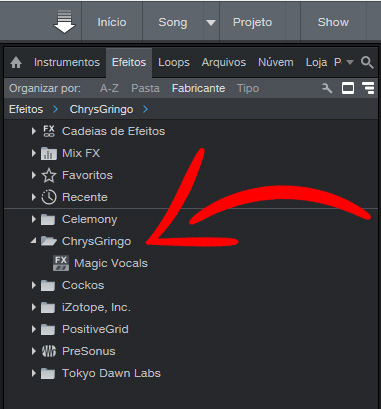Click the Início button
Screen dimensions: 381x409
pos(112,22)
